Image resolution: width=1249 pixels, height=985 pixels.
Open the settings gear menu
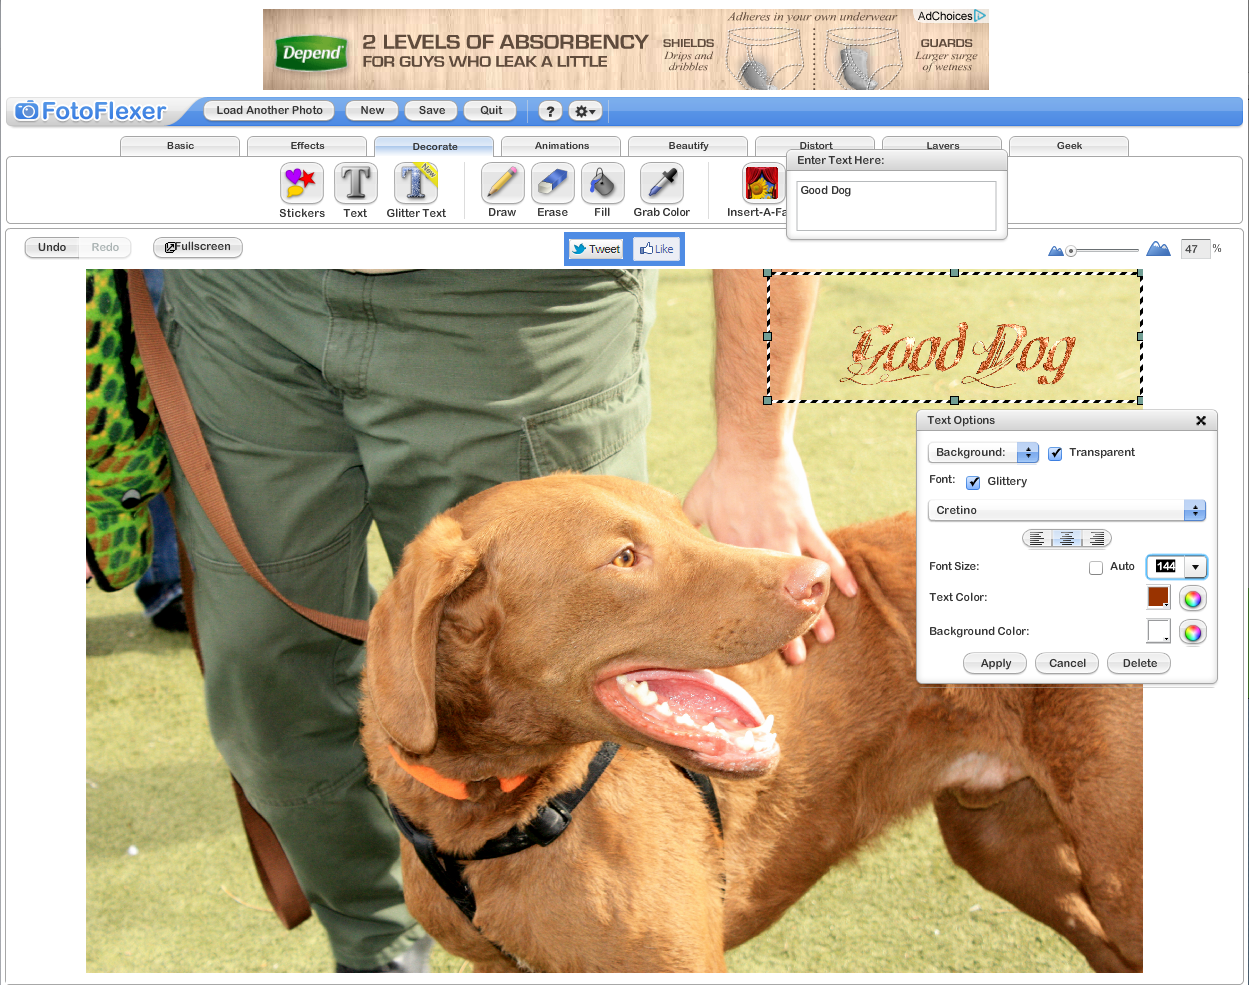(x=585, y=111)
